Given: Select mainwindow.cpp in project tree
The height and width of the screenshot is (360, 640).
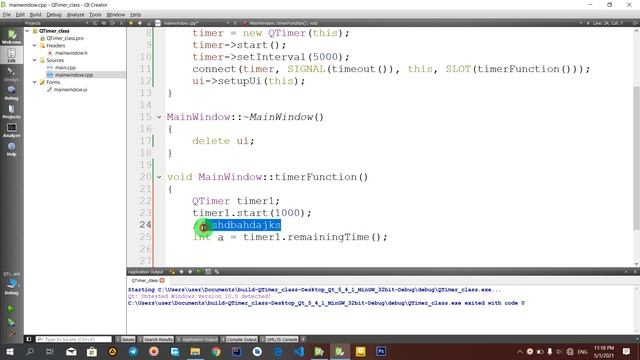Looking at the screenshot, I should coord(74,75).
